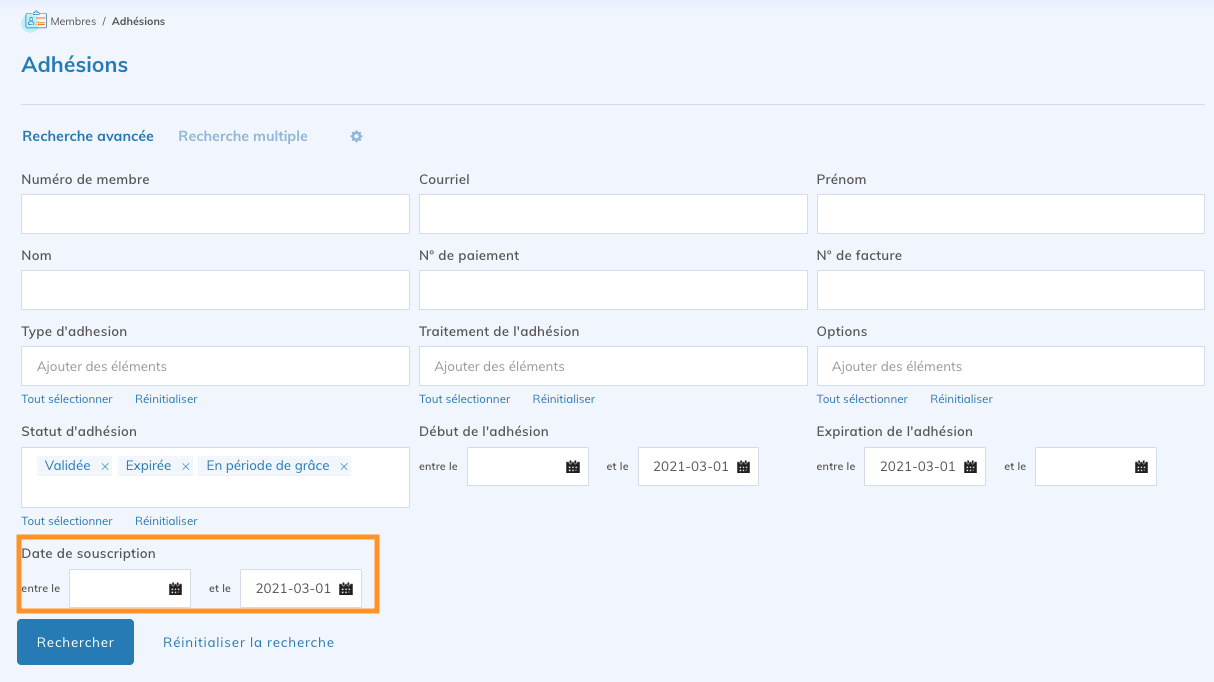Viewport: 1214px width, 682px height.
Task: Open calendar for Début de l'adhésion start date
Action: coord(573,467)
